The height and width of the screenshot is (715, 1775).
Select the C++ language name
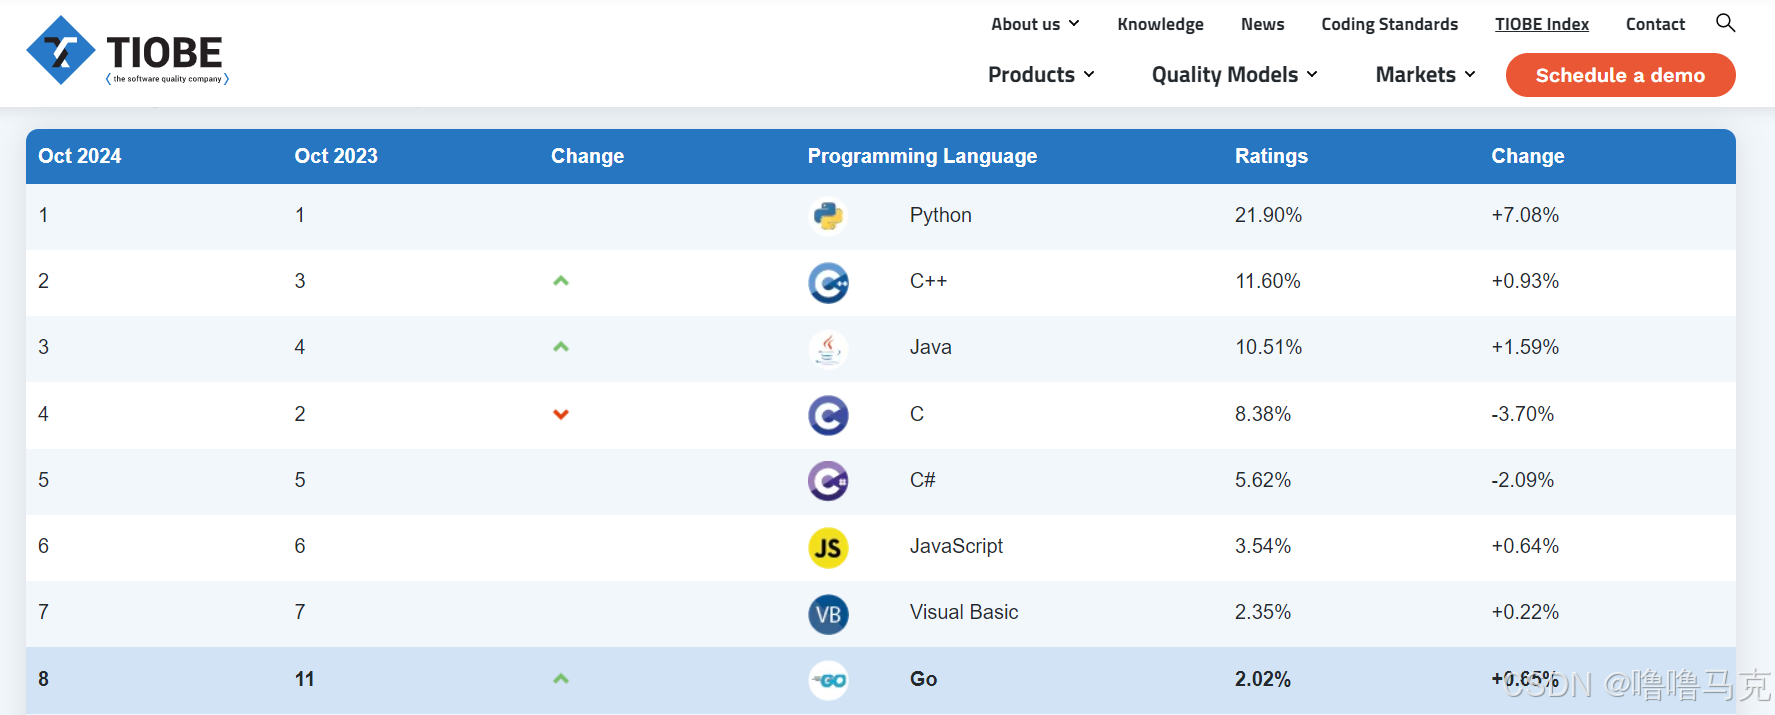pyautogui.click(x=928, y=281)
